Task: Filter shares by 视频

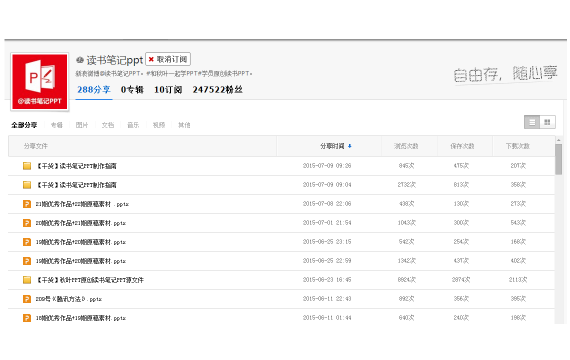Action: 159,125
